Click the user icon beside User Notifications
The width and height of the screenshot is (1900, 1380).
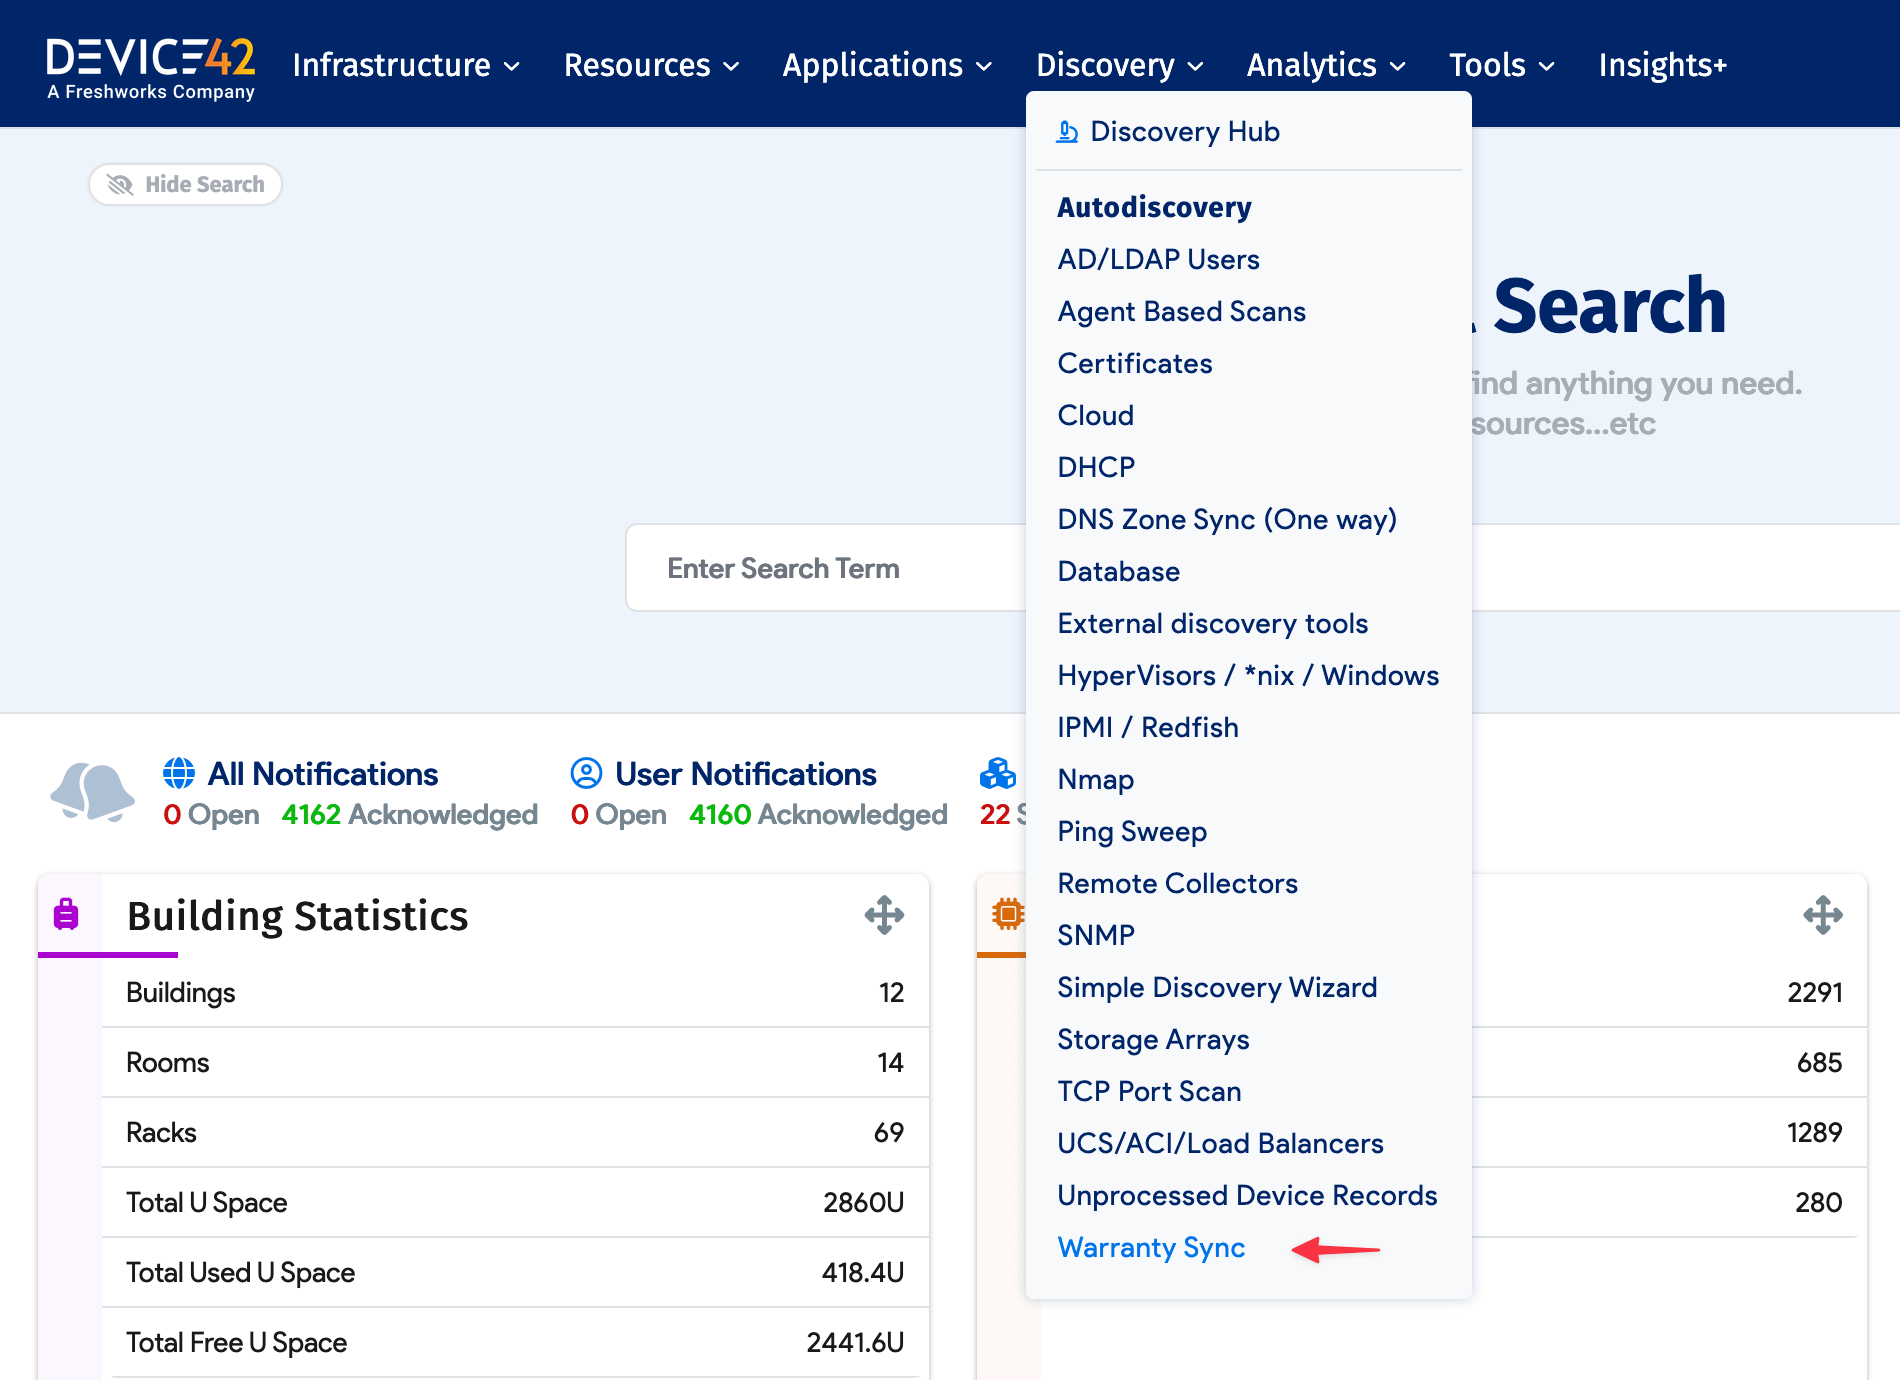coord(586,773)
